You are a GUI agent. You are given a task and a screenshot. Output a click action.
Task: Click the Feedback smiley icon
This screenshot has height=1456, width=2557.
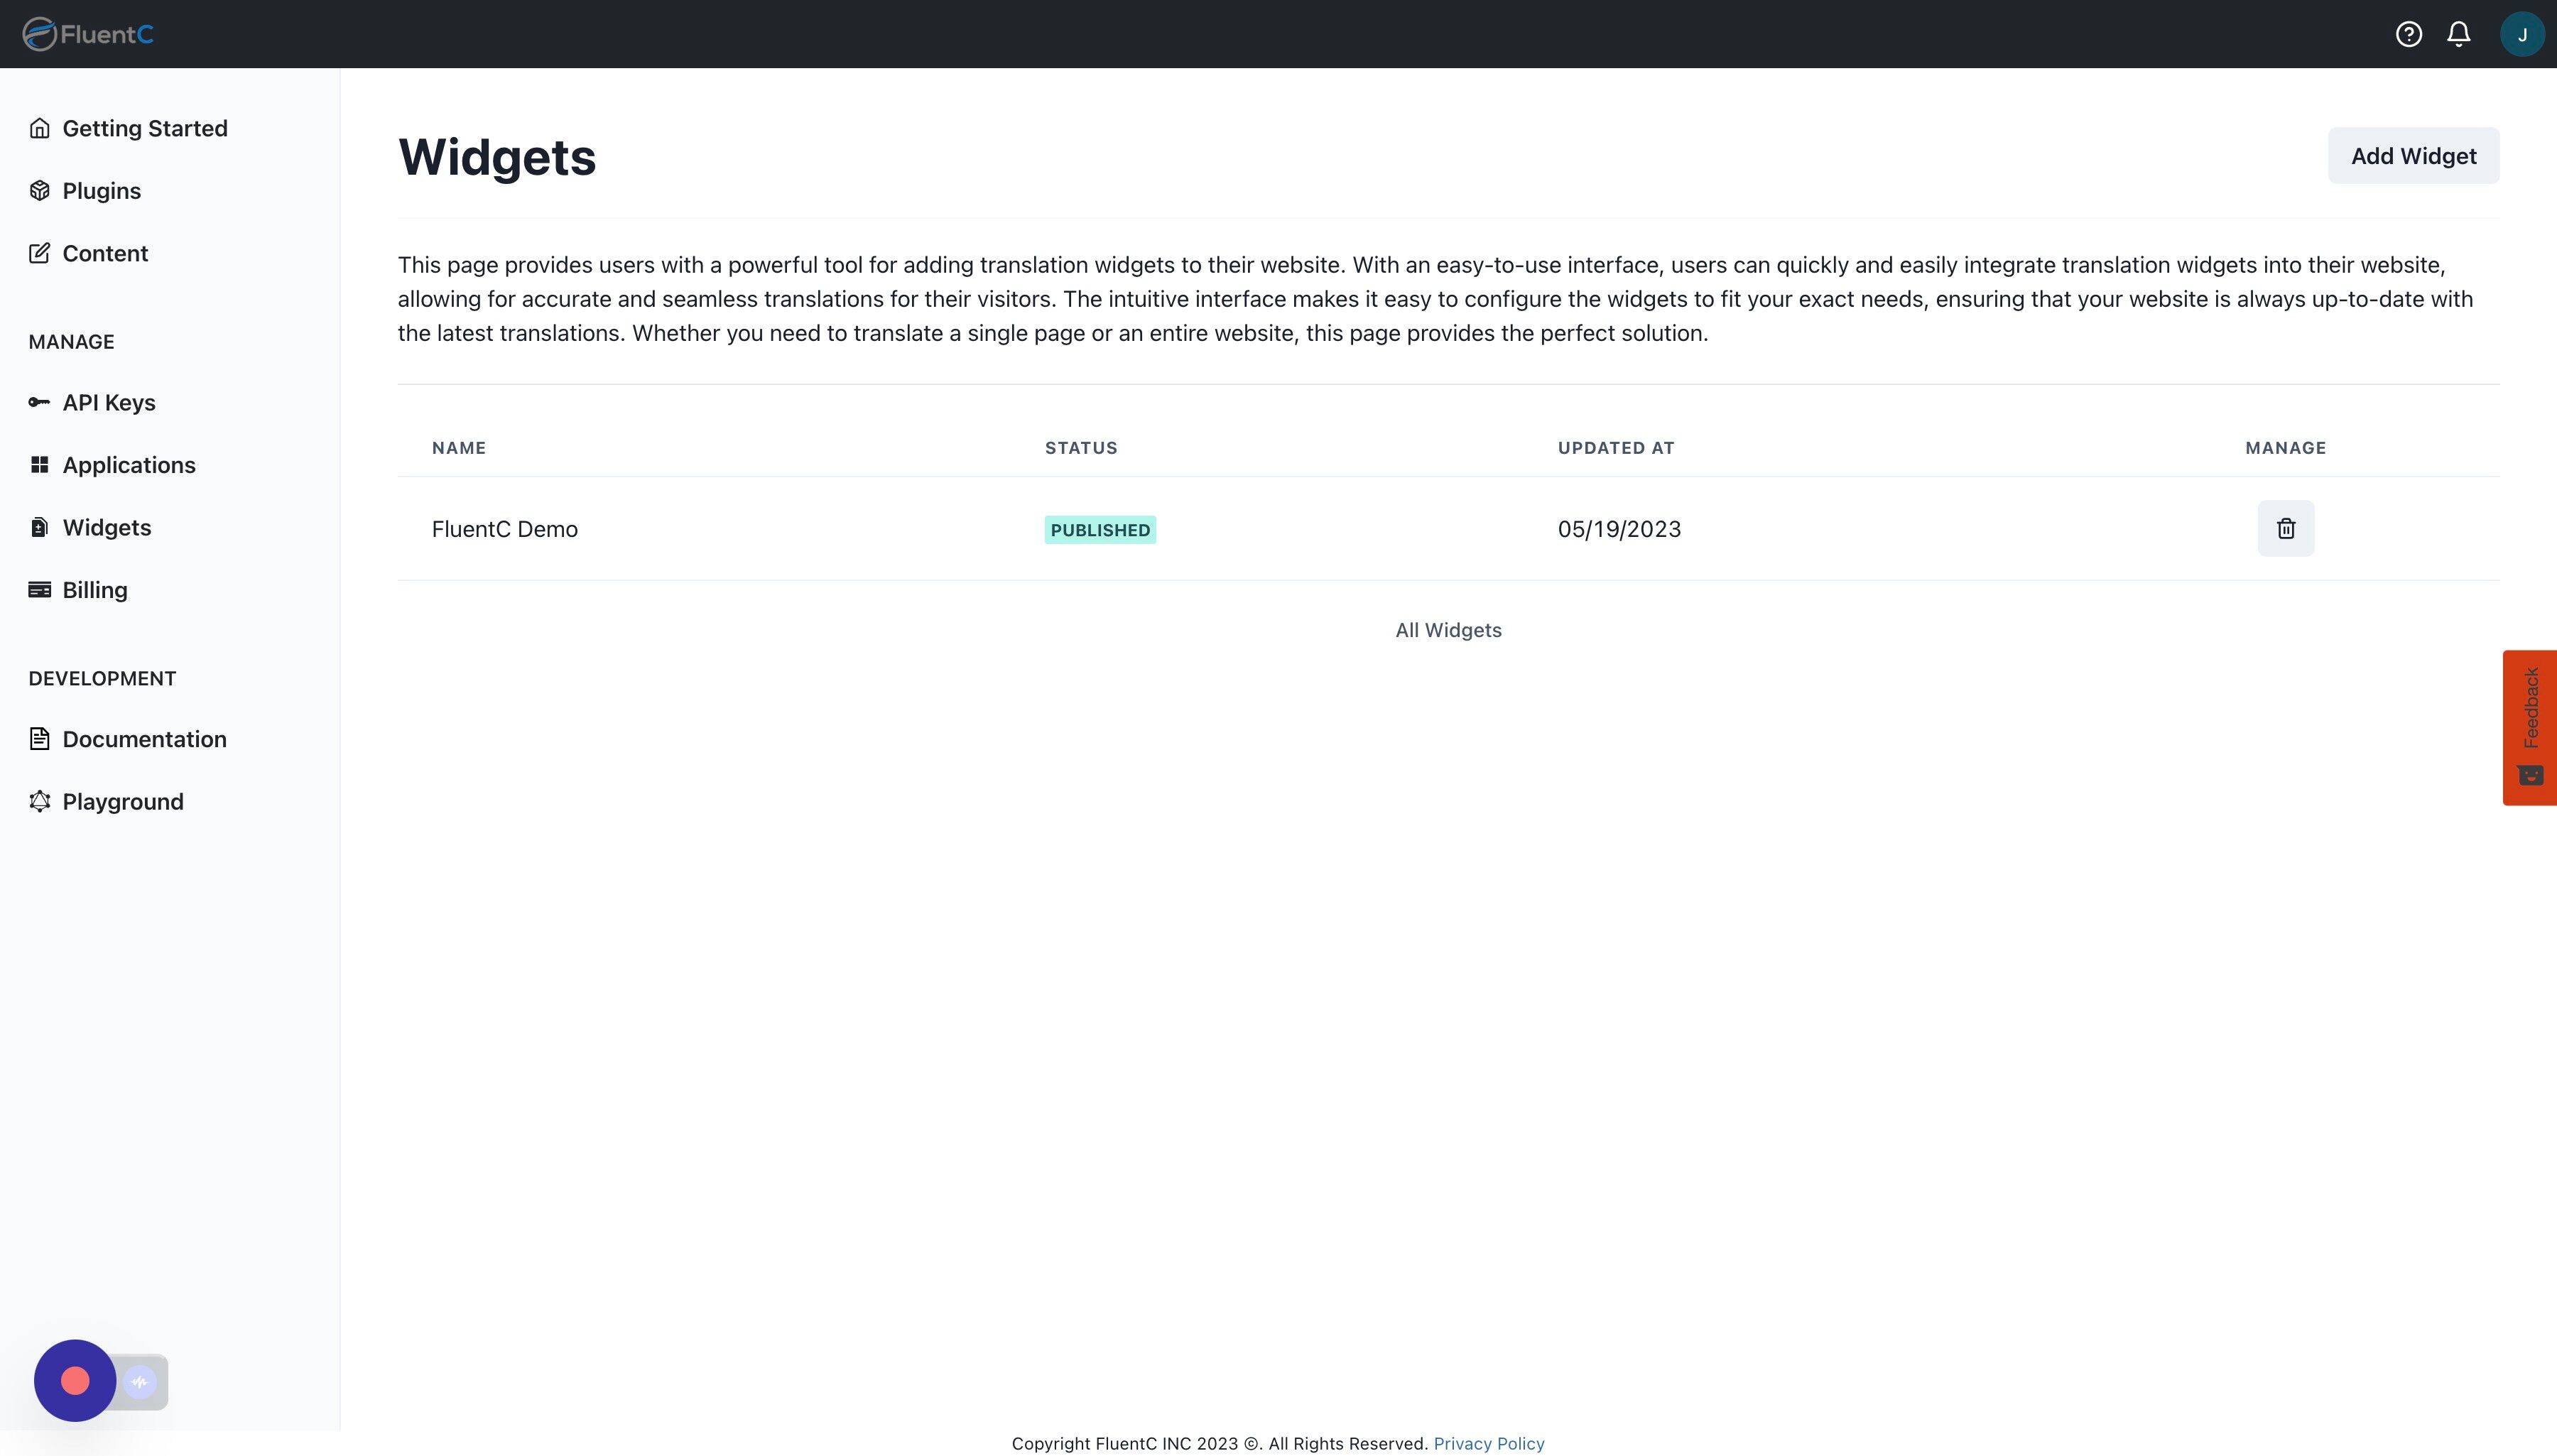click(x=2530, y=775)
